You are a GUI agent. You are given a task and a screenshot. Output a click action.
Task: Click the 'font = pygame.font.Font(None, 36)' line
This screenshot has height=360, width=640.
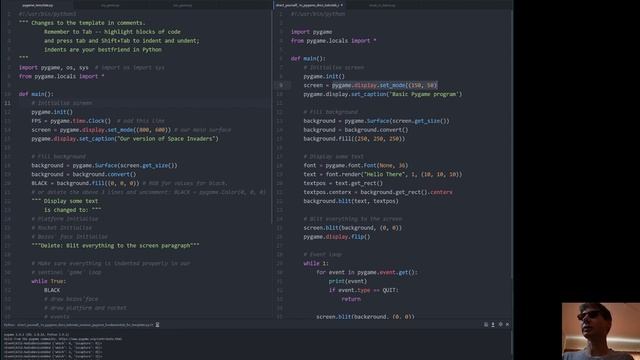pyautogui.click(x=356, y=165)
